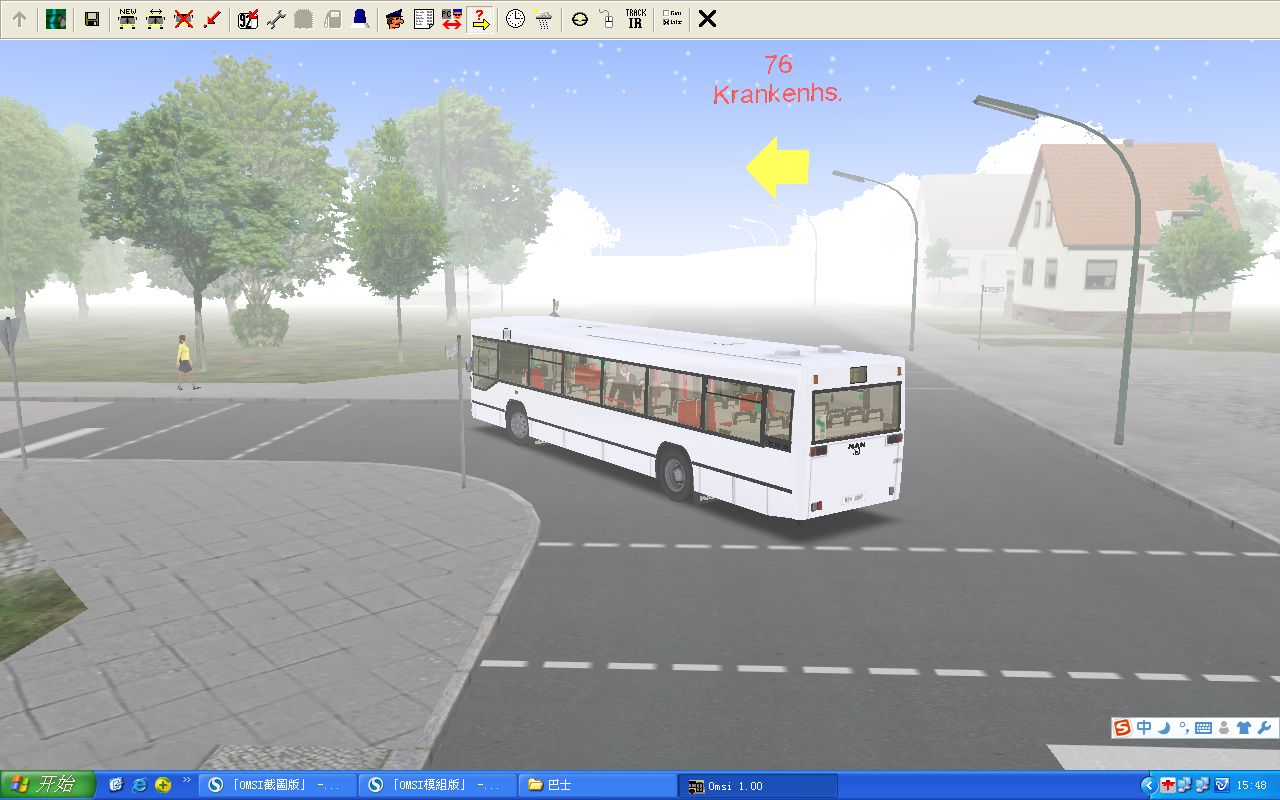
Task: Open the map icon in the toolbar
Action: pyautogui.click(x=56, y=18)
